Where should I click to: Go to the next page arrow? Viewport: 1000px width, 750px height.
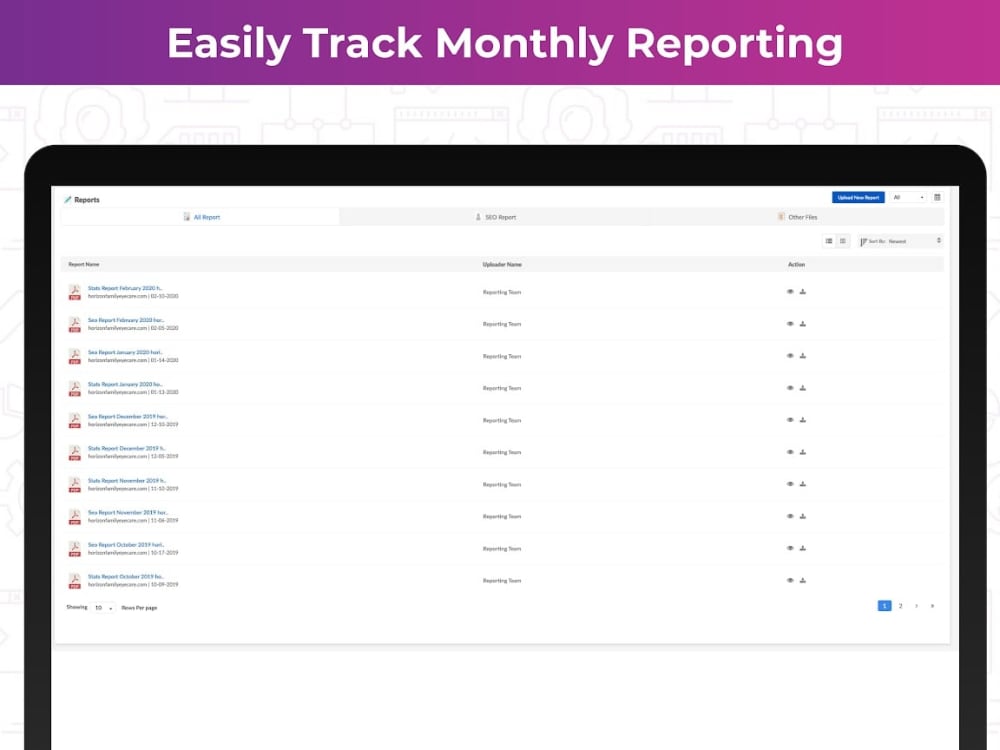tap(916, 606)
